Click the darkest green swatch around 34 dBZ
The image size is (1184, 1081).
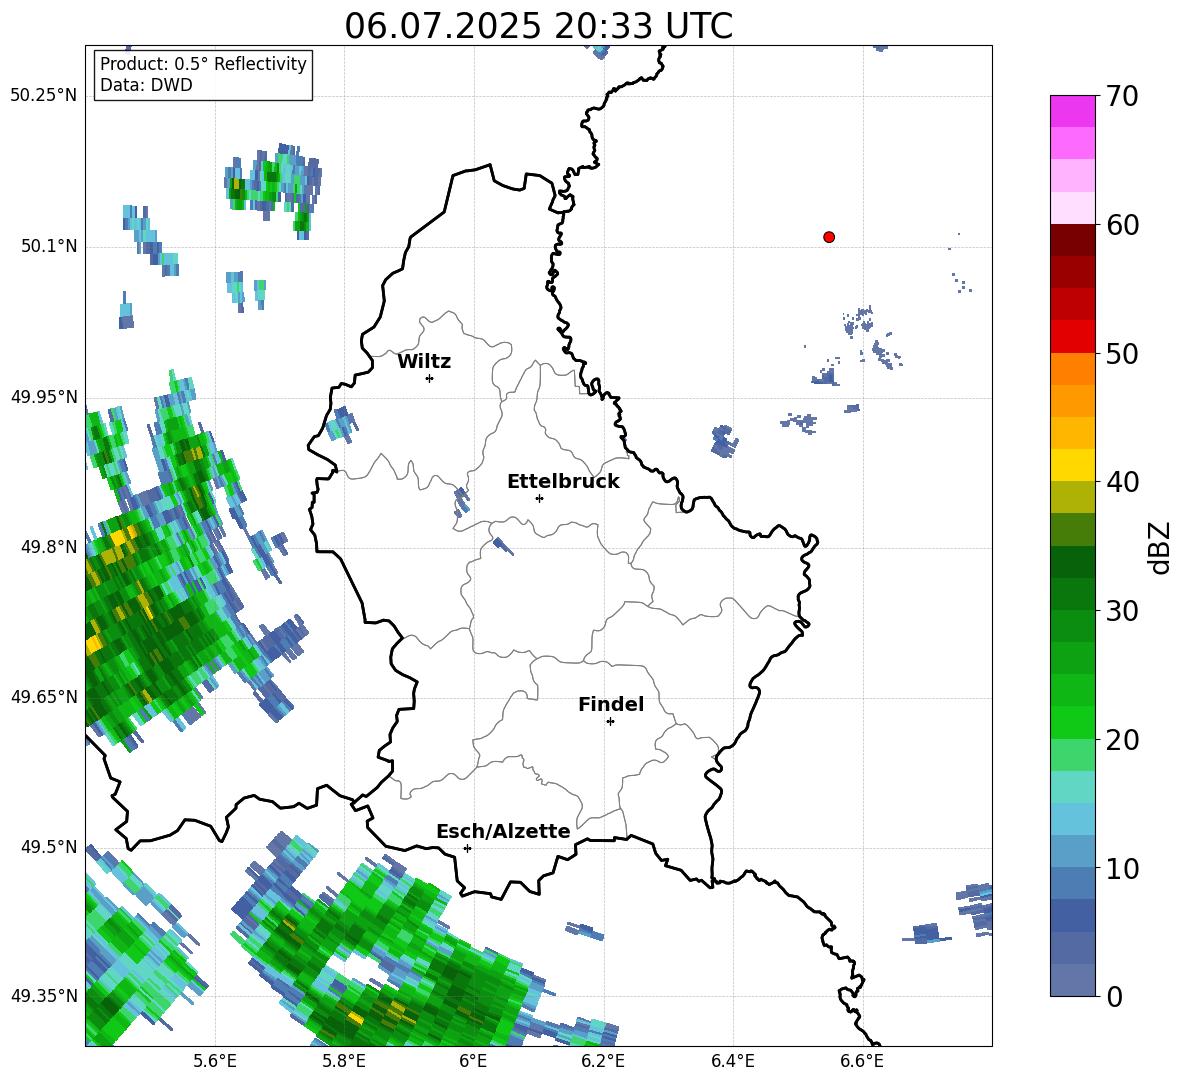[x=1072, y=562]
